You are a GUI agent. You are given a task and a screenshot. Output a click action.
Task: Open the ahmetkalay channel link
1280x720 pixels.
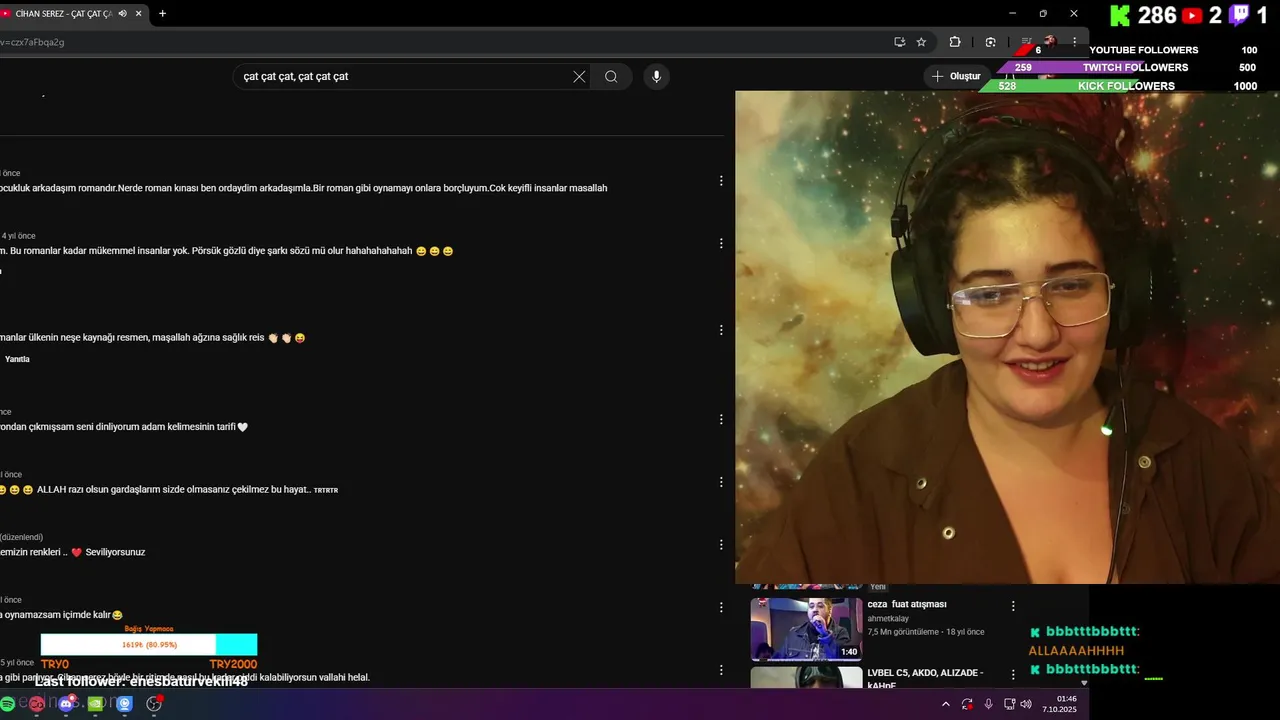point(888,619)
